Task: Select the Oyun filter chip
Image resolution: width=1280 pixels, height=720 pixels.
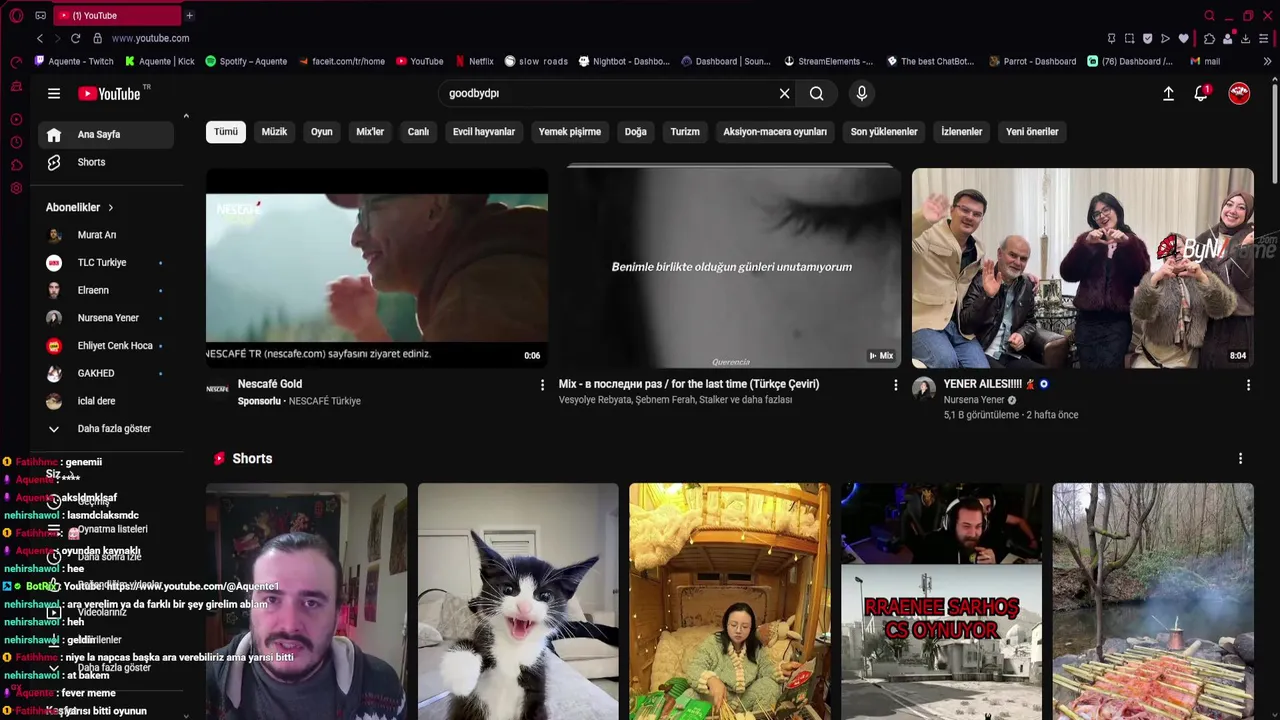Action: pos(321,131)
